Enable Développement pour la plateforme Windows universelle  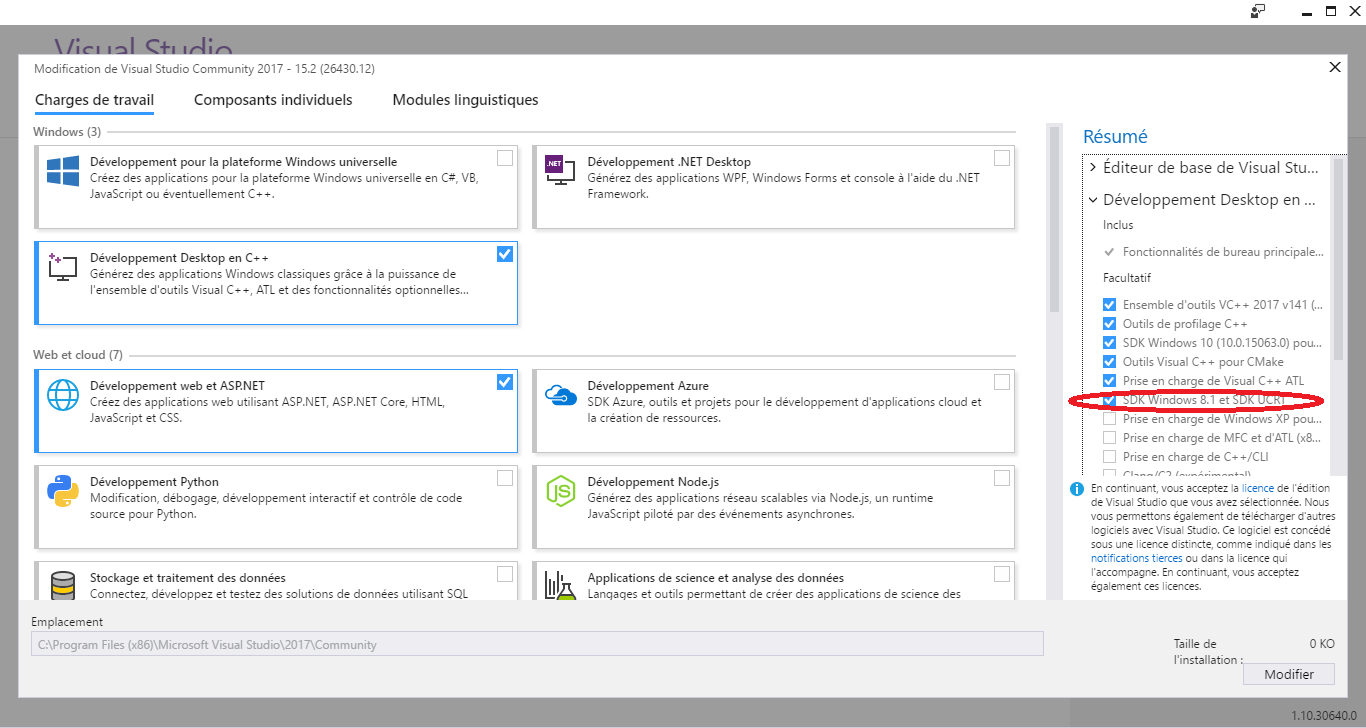click(505, 158)
